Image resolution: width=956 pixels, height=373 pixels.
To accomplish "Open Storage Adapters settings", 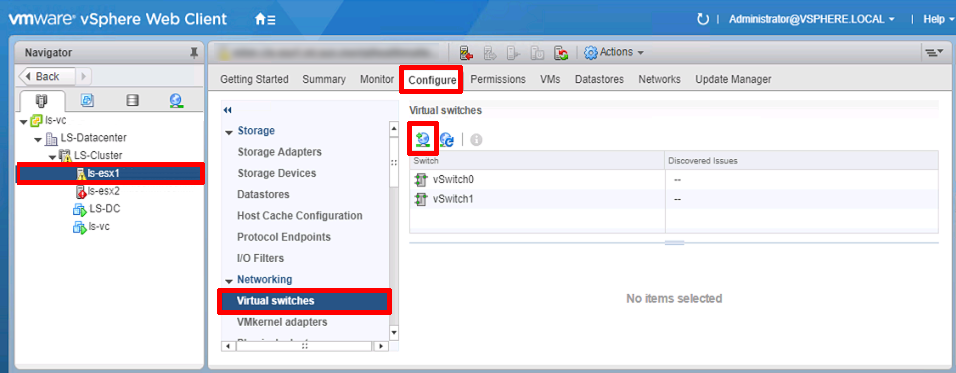I will point(279,152).
